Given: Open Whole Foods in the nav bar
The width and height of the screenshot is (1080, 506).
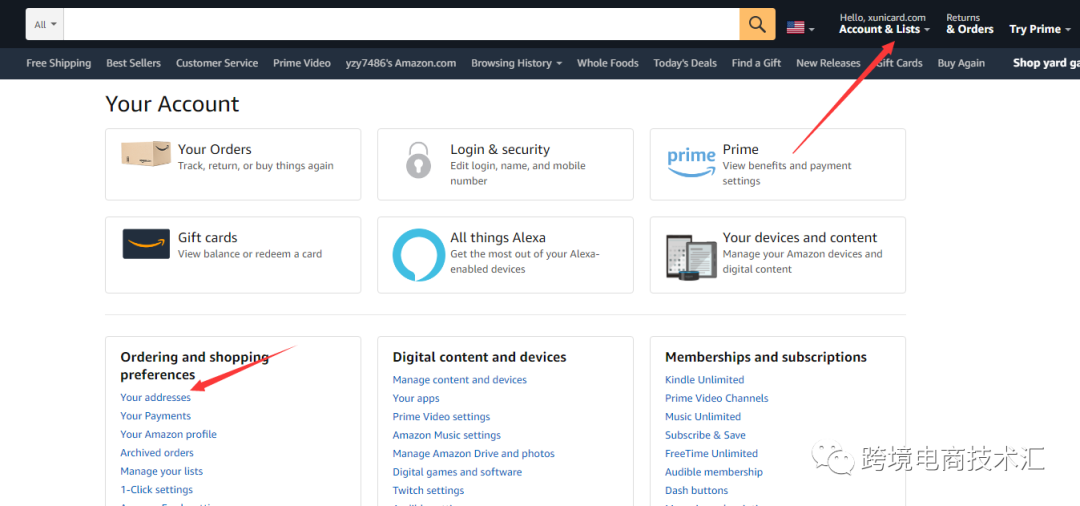Looking at the screenshot, I should (x=608, y=63).
